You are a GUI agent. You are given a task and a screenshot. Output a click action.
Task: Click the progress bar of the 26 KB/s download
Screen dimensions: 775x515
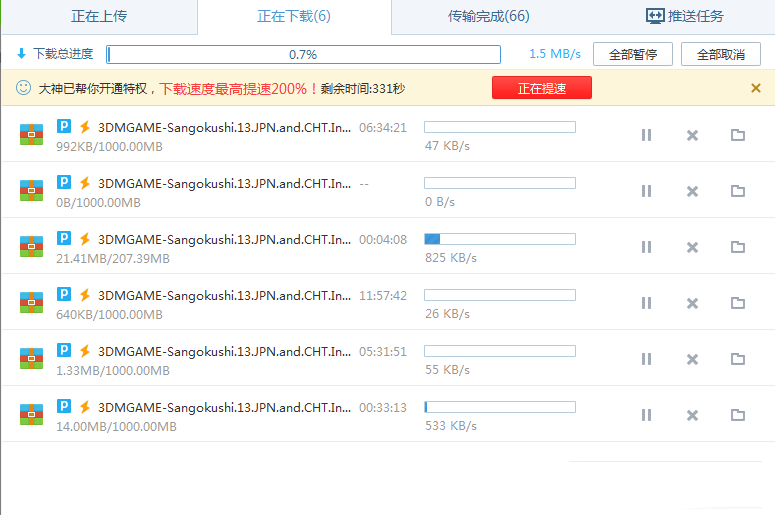click(x=500, y=295)
